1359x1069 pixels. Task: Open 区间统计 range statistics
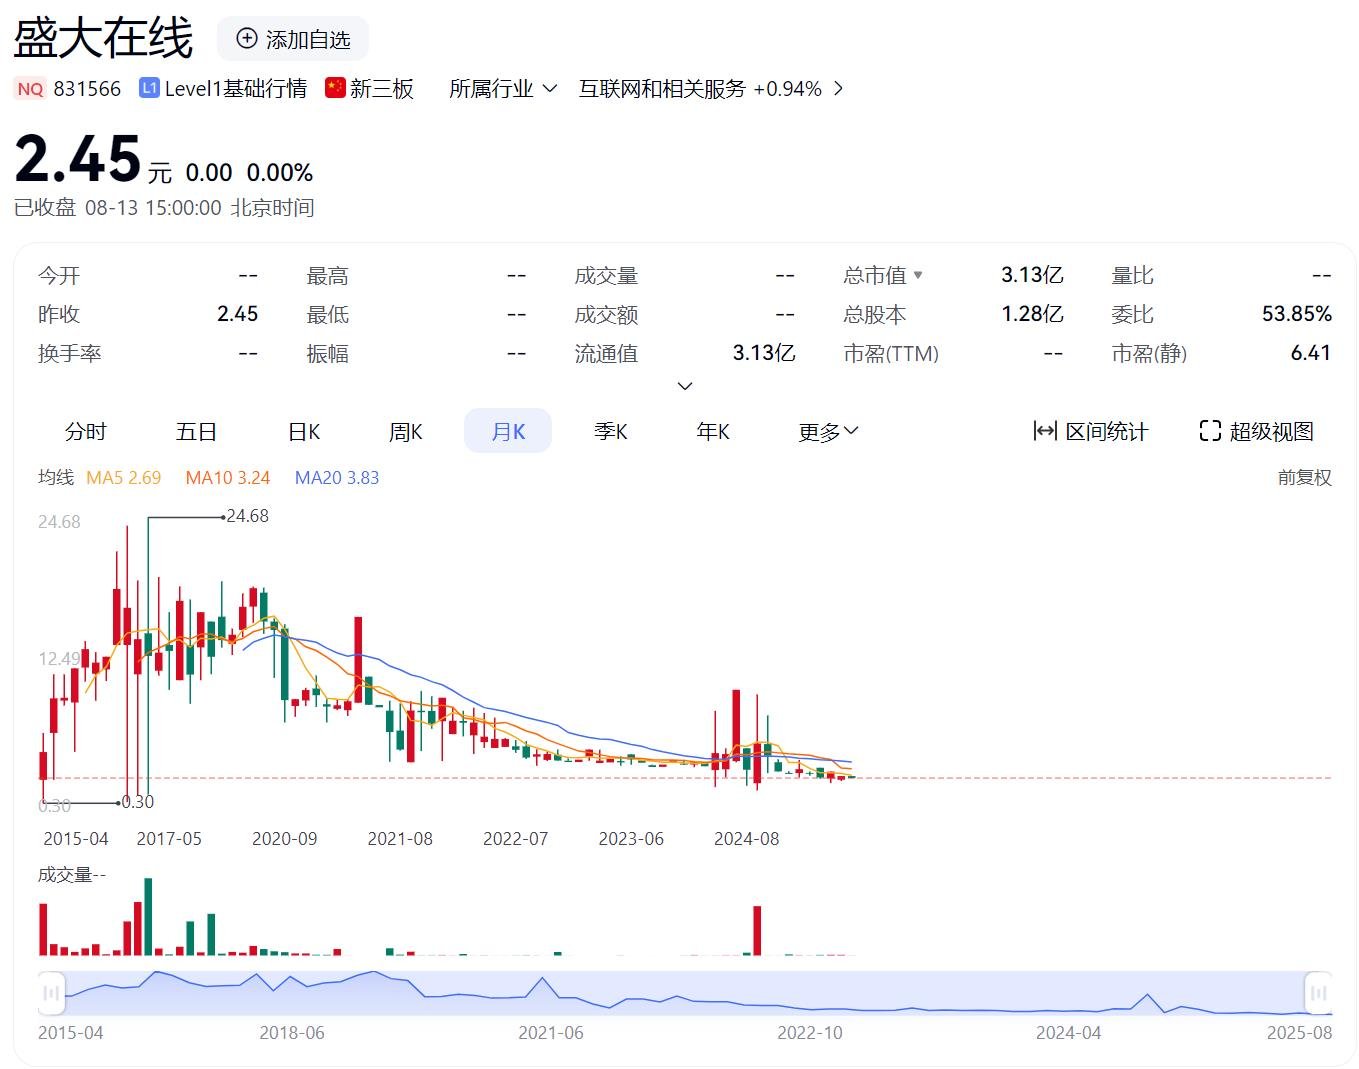tap(1091, 431)
